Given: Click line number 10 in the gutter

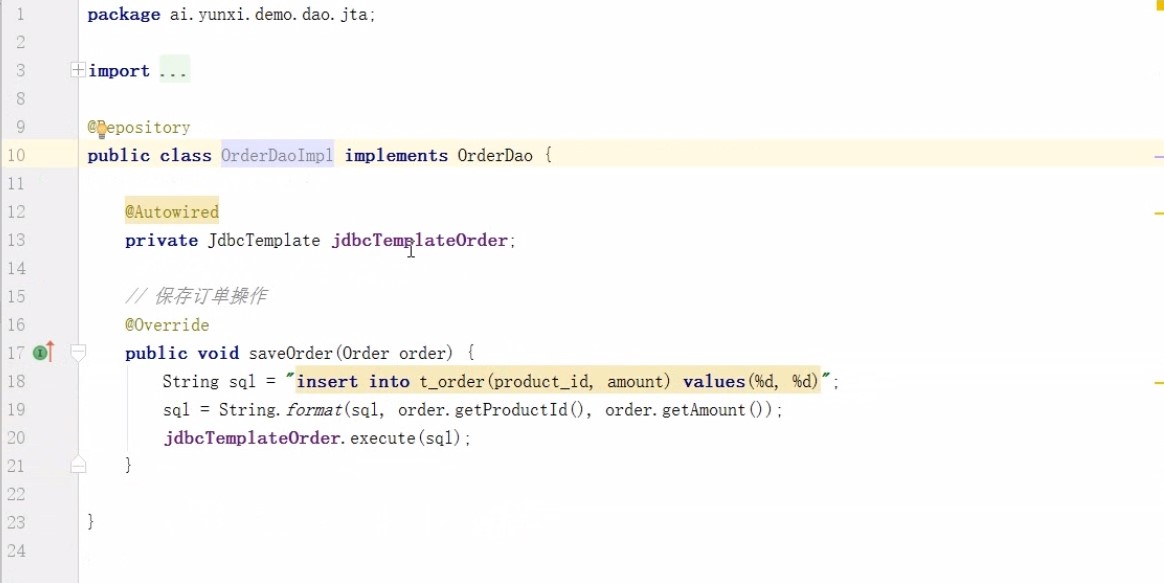Looking at the screenshot, I should (x=16, y=155).
